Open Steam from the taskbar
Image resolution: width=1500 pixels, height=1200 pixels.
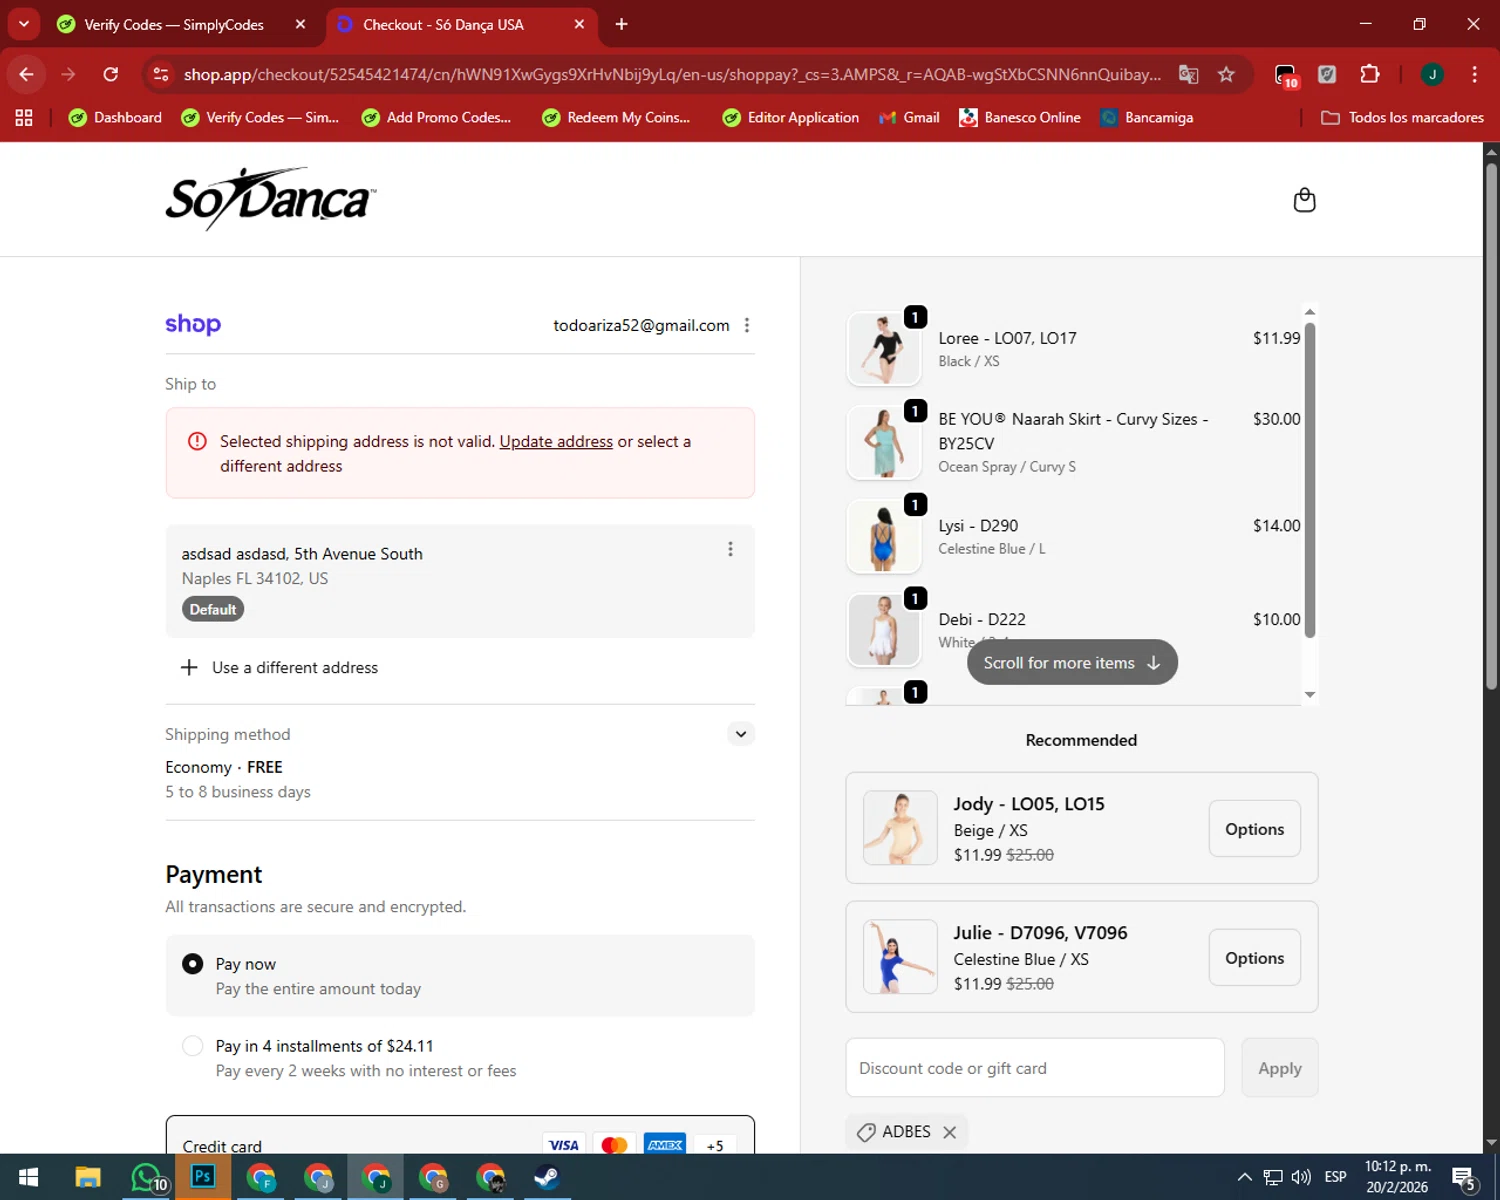point(546,1177)
